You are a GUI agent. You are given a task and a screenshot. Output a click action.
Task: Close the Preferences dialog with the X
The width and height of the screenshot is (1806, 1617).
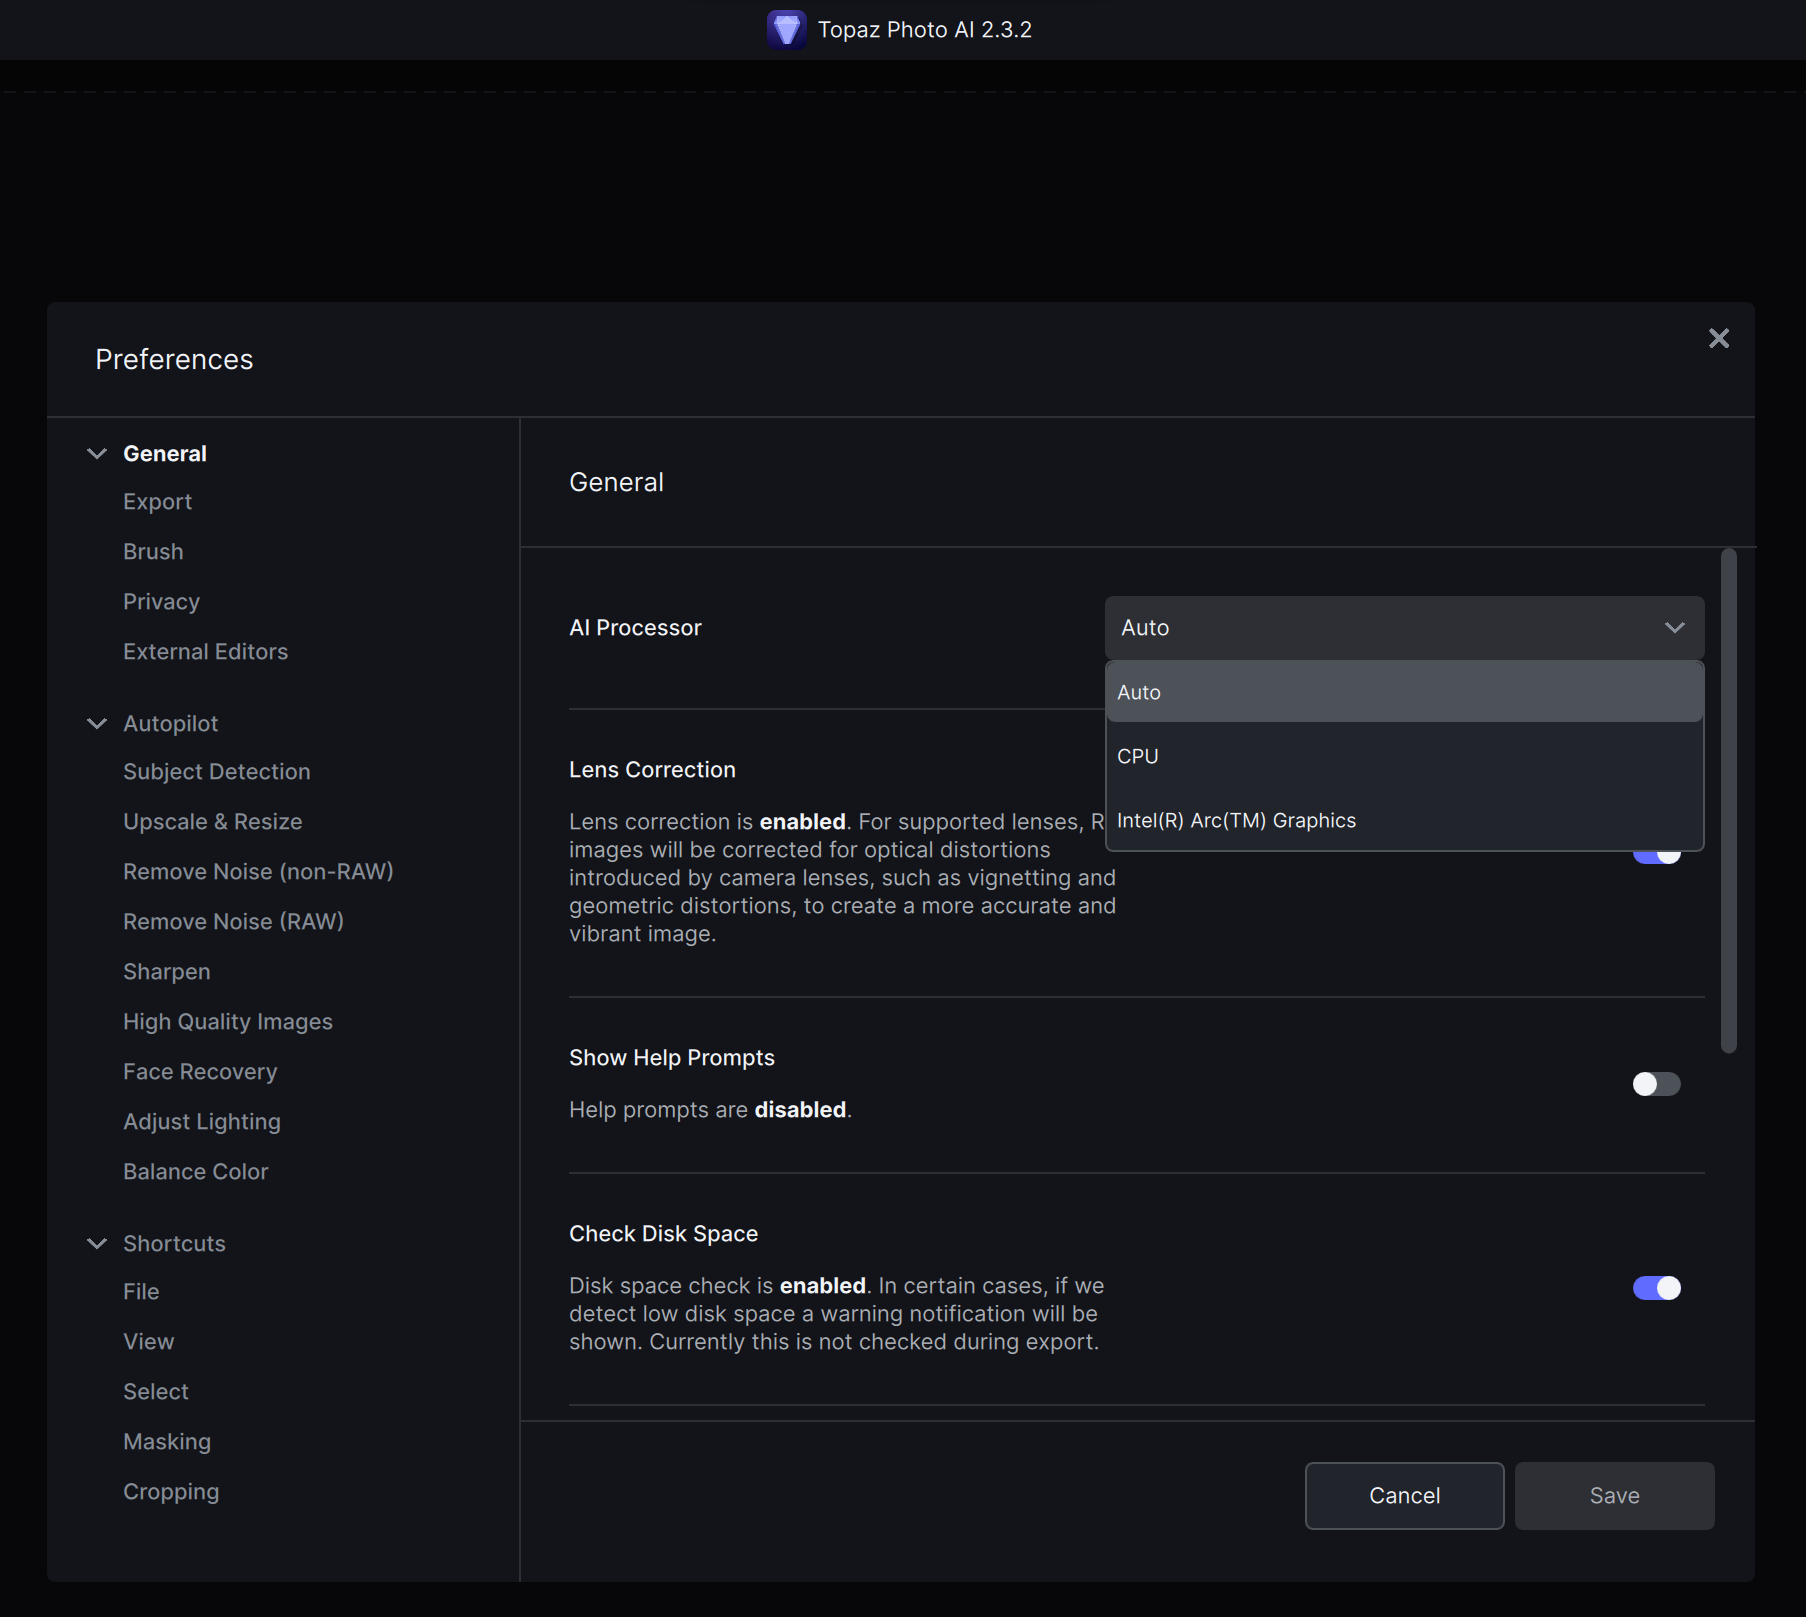1718,339
